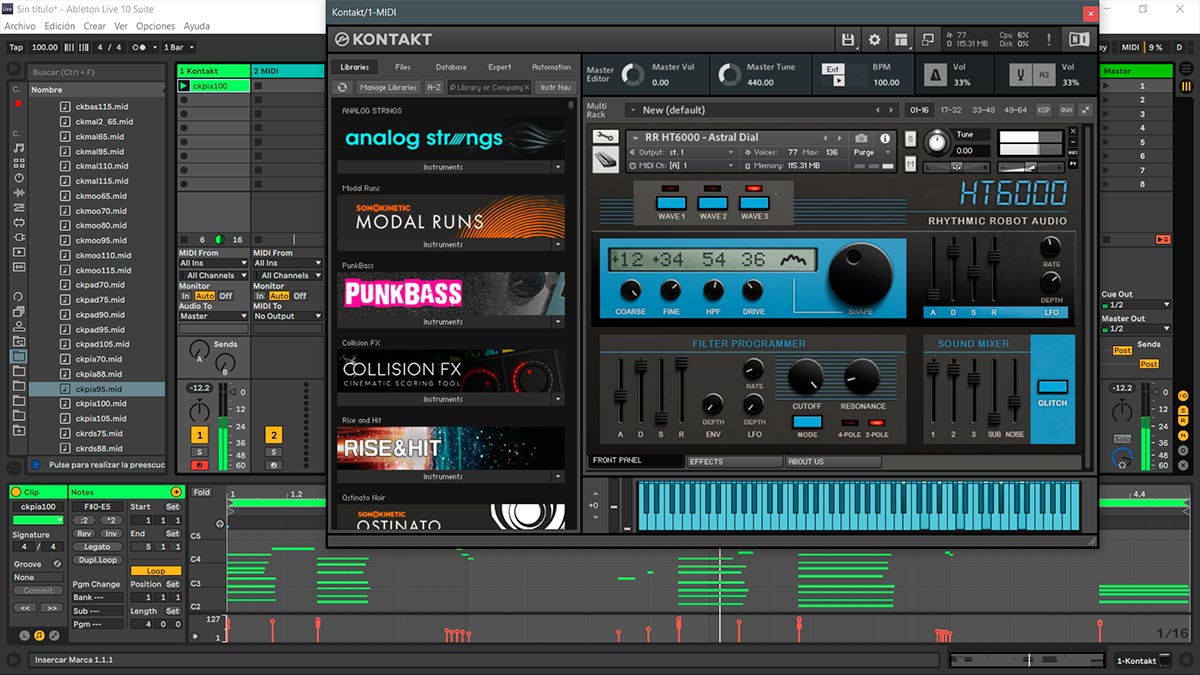Click the Rev notes button

[x=84, y=534]
